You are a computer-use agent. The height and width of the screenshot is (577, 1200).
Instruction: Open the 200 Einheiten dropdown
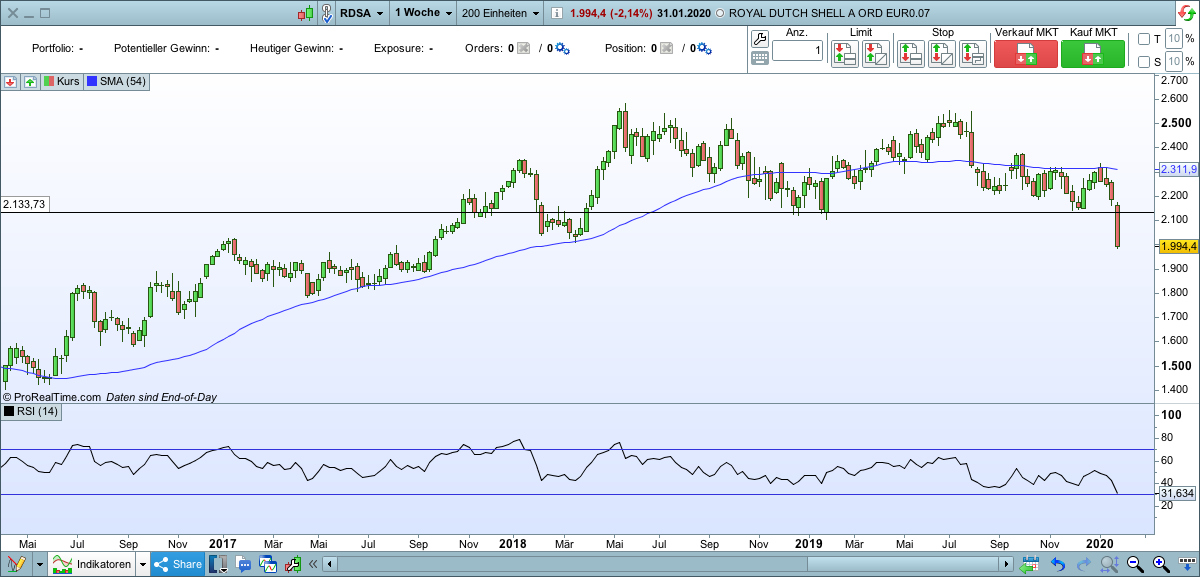pyautogui.click(x=499, y=13)
